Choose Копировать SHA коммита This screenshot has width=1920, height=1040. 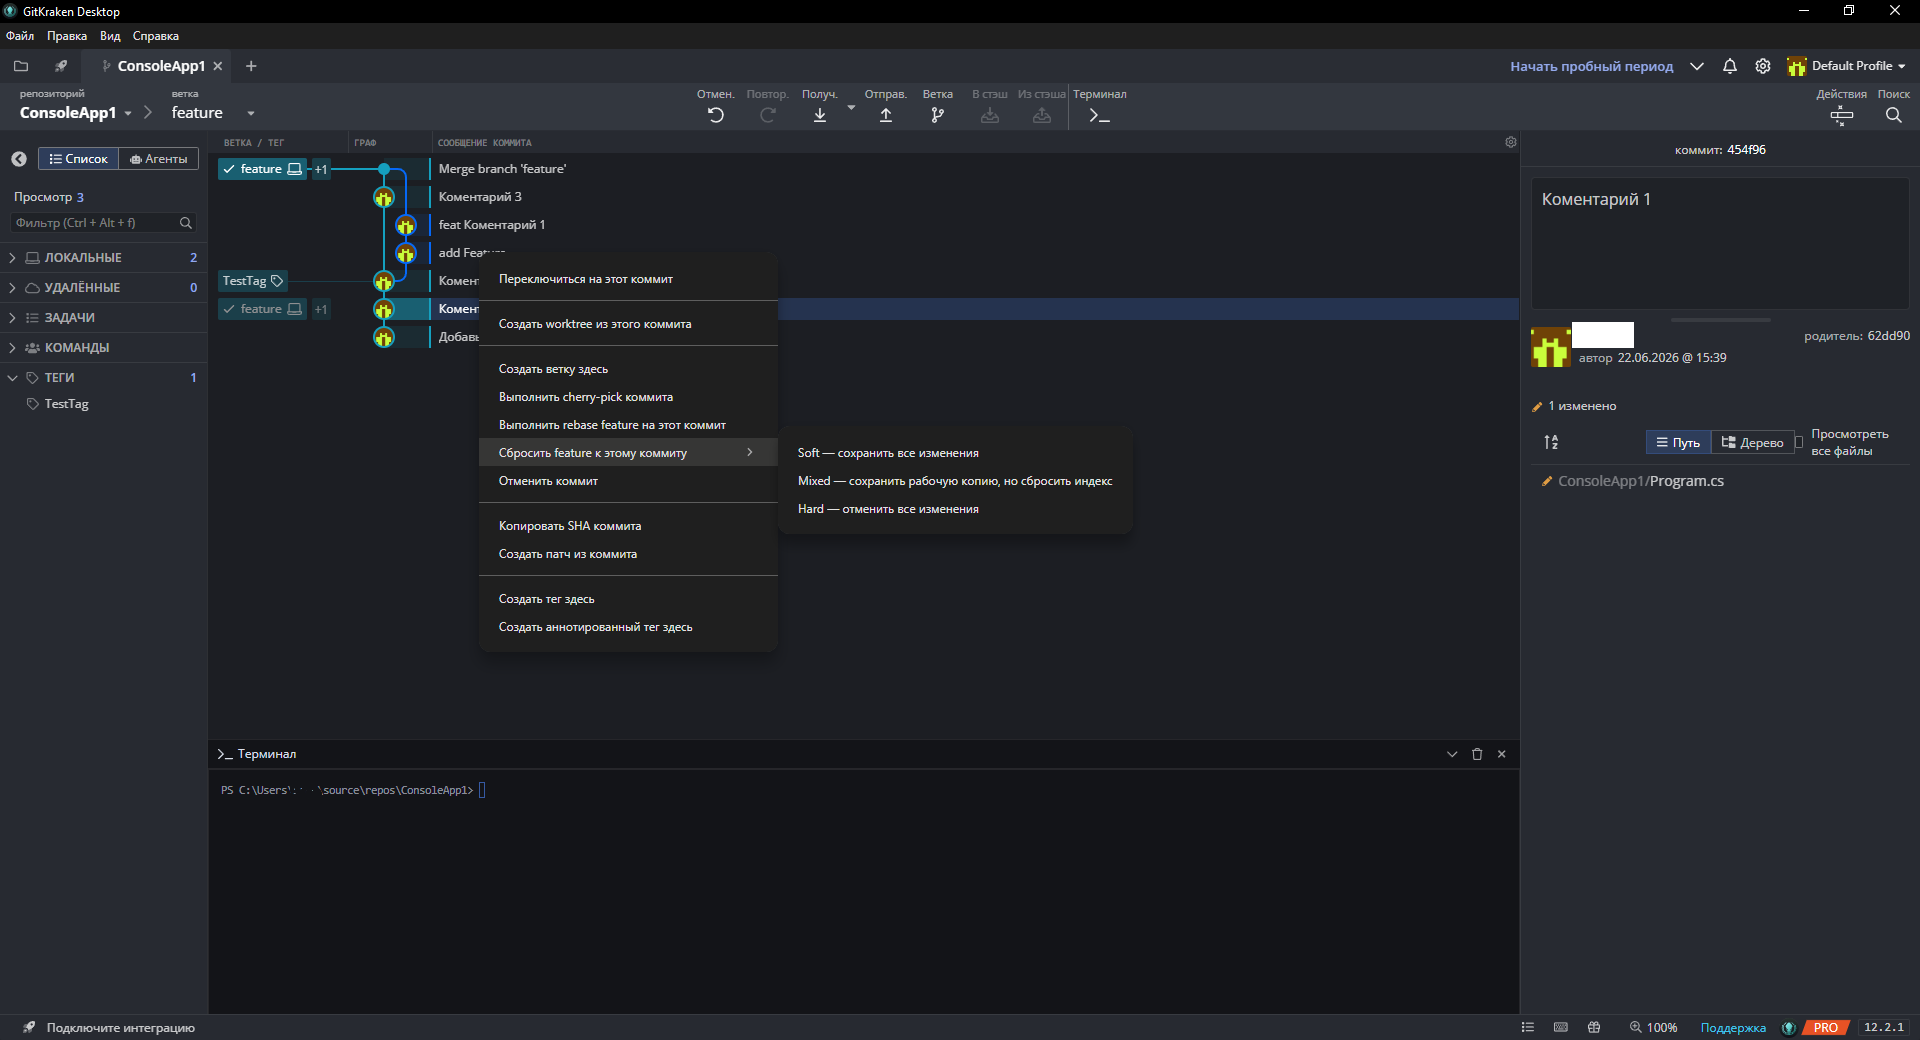pyautogui.click(x=628, y=526)
